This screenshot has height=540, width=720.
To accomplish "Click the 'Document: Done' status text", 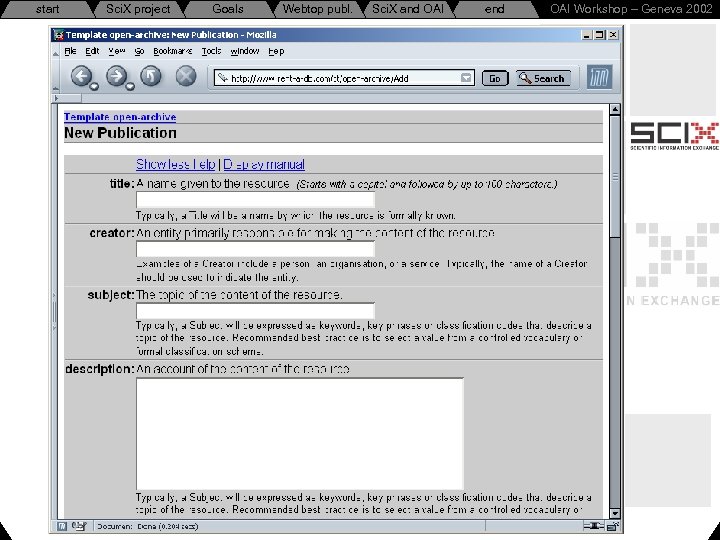I will pyautogui.click(x=147, y=526).
